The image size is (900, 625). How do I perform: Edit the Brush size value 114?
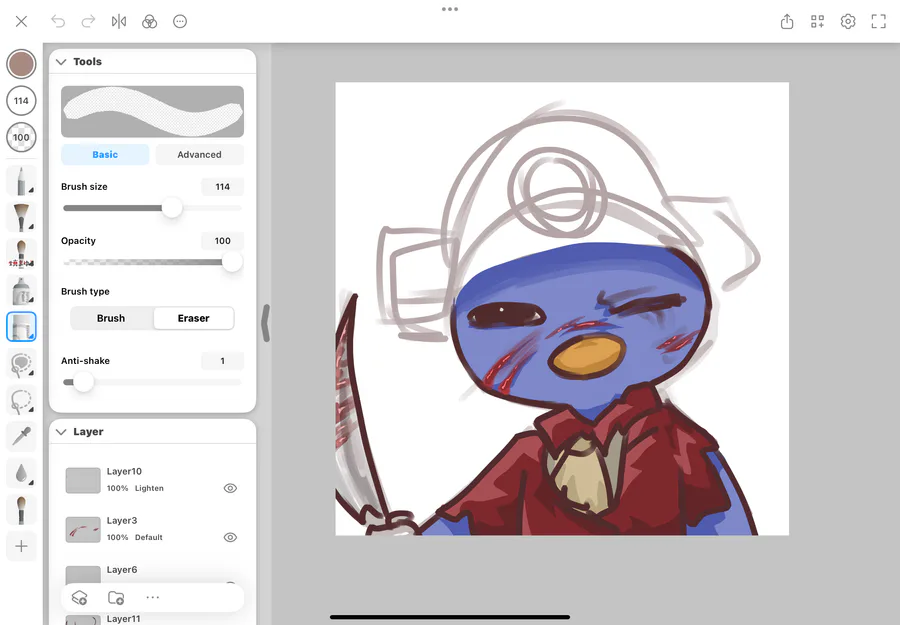(x=223, y=187)
